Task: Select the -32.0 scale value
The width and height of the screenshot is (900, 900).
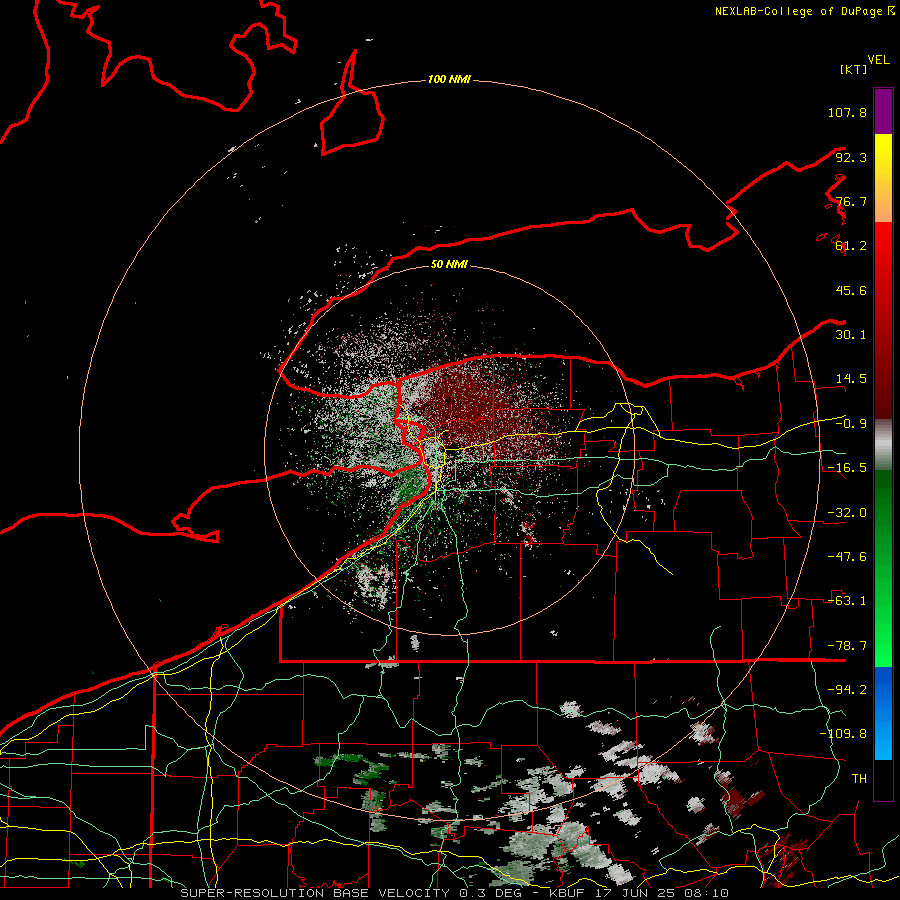Action: pos(847,513)
